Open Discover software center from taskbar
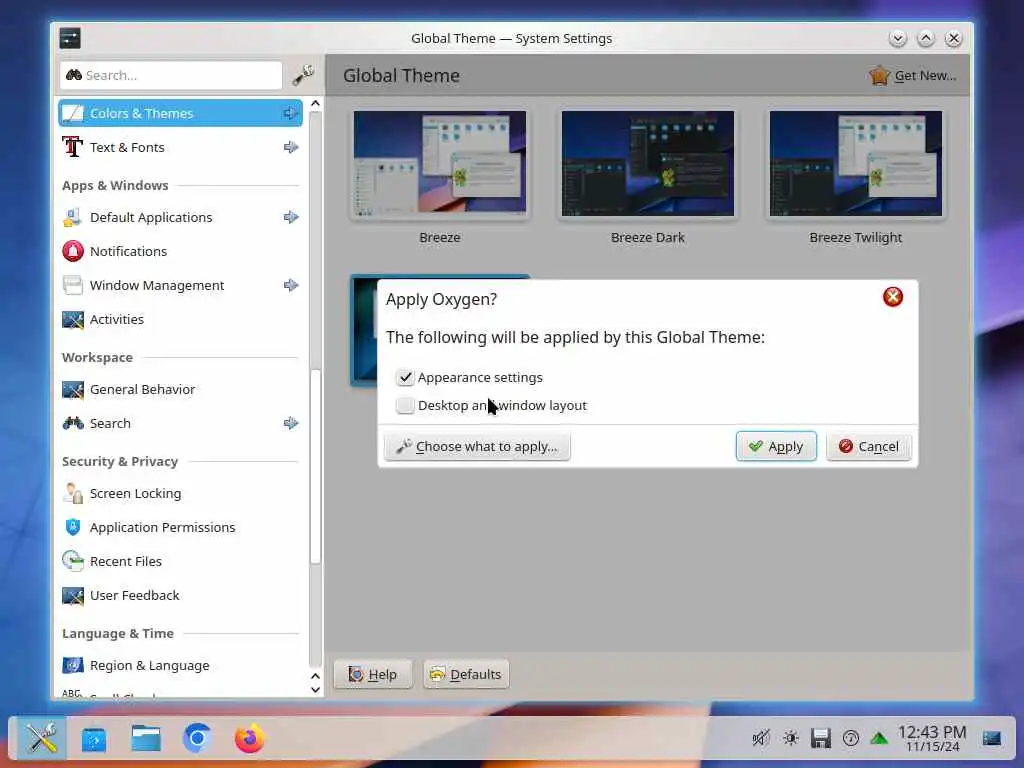 [94, 739]
